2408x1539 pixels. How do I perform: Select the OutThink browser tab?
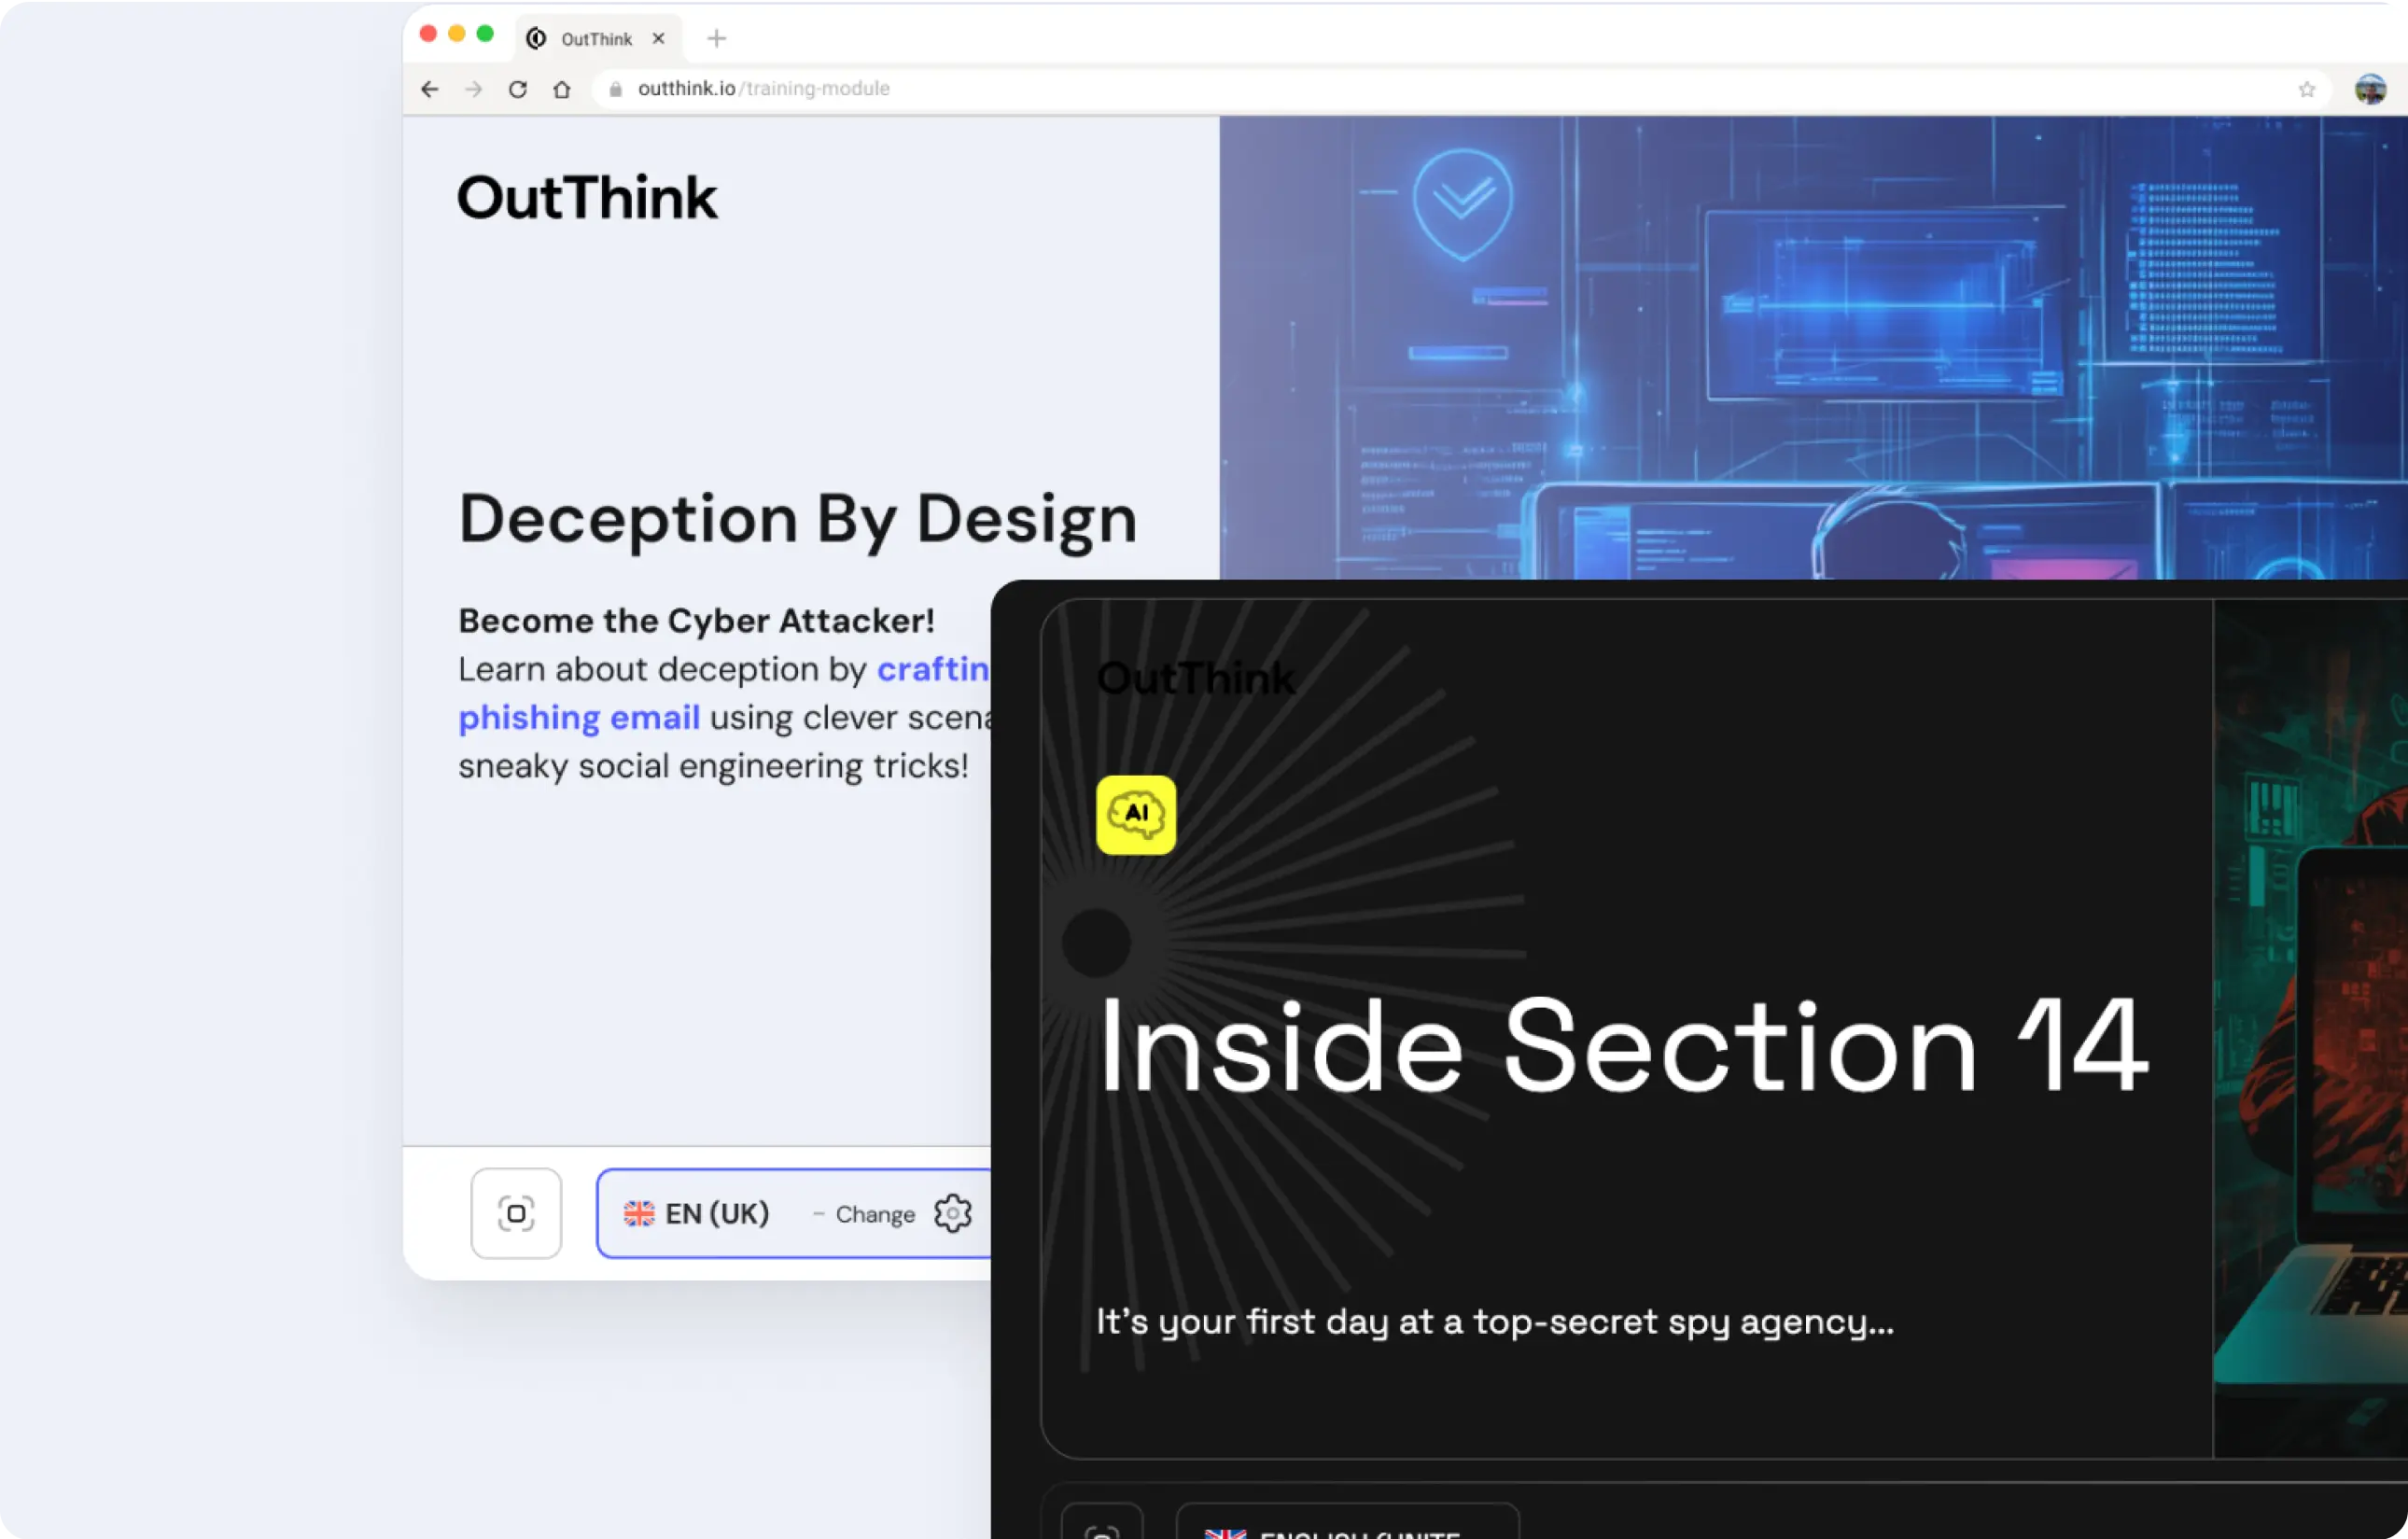[597, 38]
